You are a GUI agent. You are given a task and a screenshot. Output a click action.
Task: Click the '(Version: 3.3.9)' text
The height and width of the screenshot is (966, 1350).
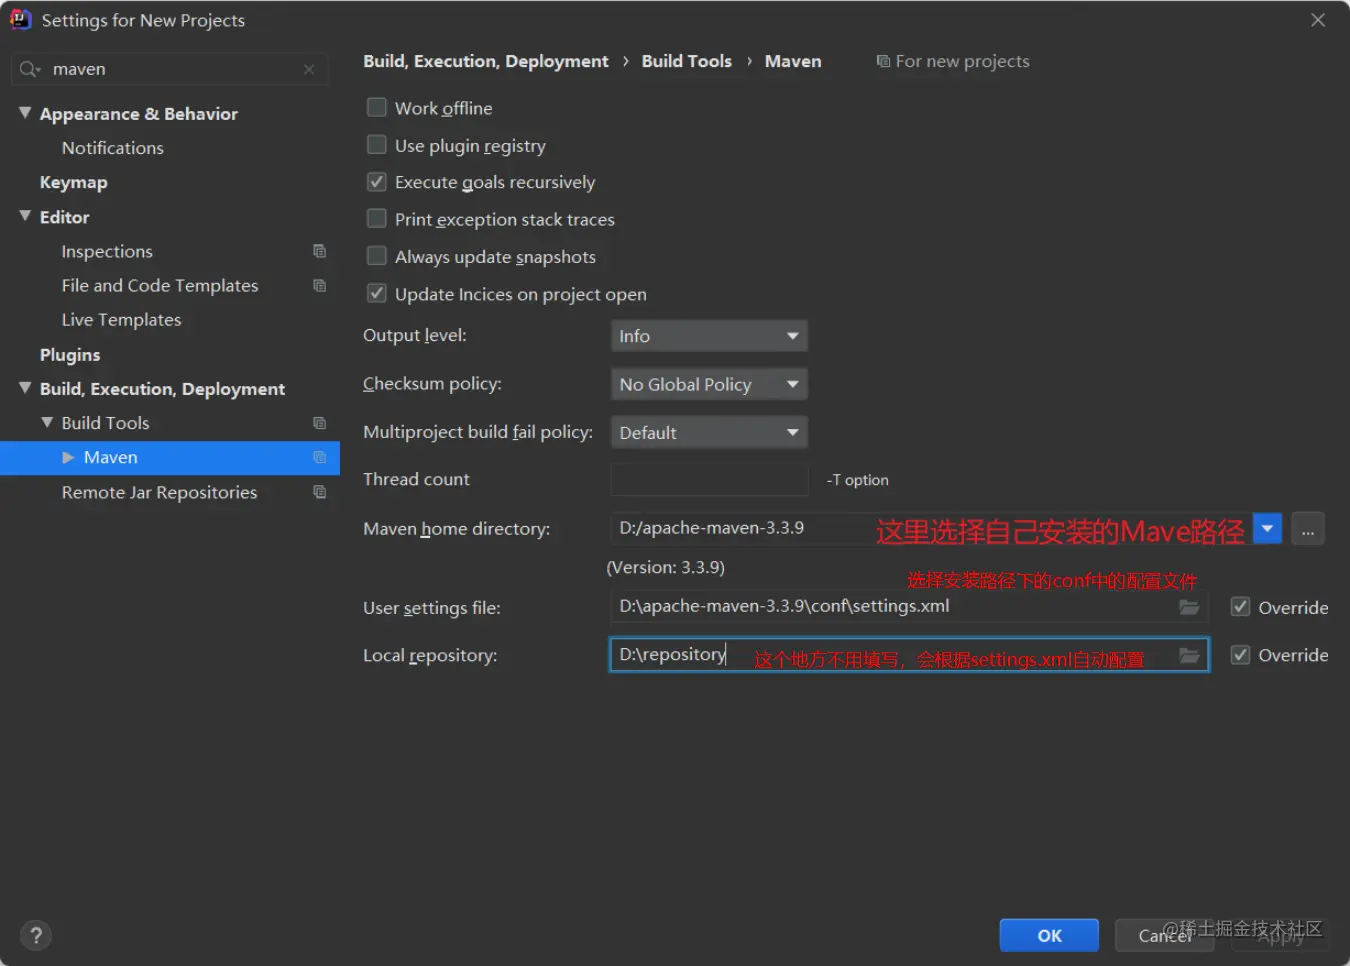pos(666,567)
